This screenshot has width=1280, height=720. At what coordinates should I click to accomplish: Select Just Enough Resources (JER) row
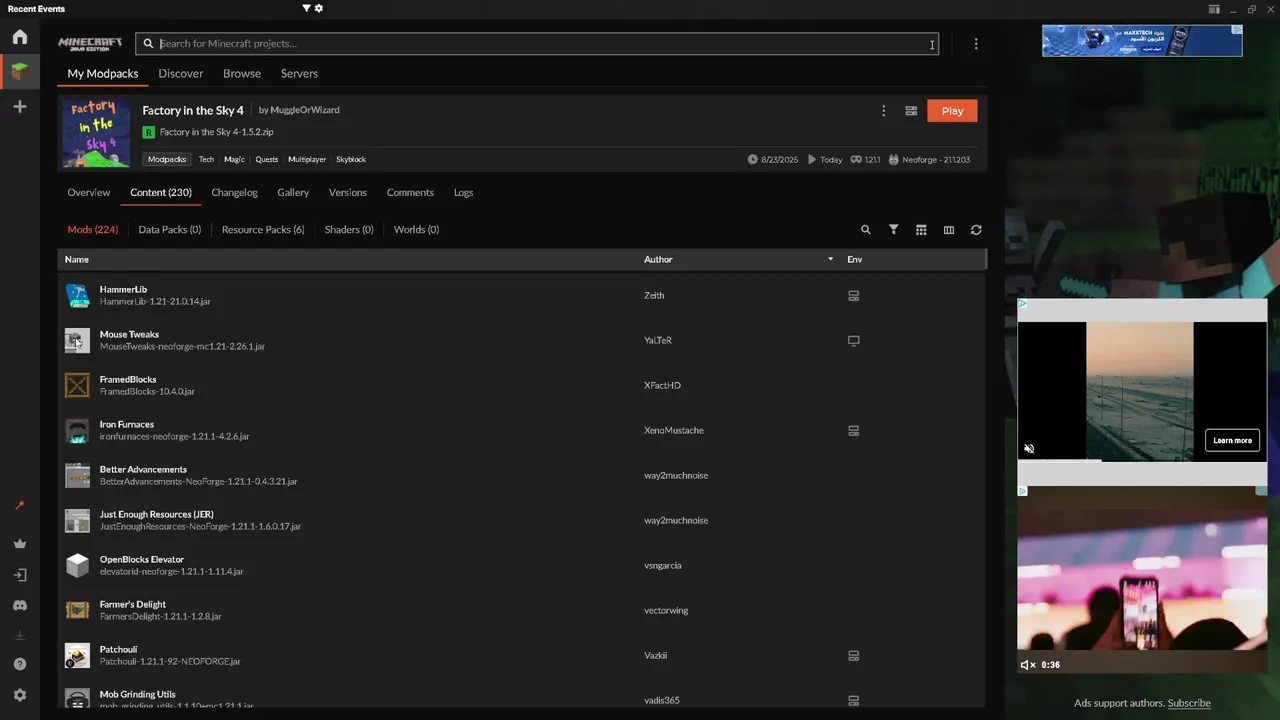(521, 520)
